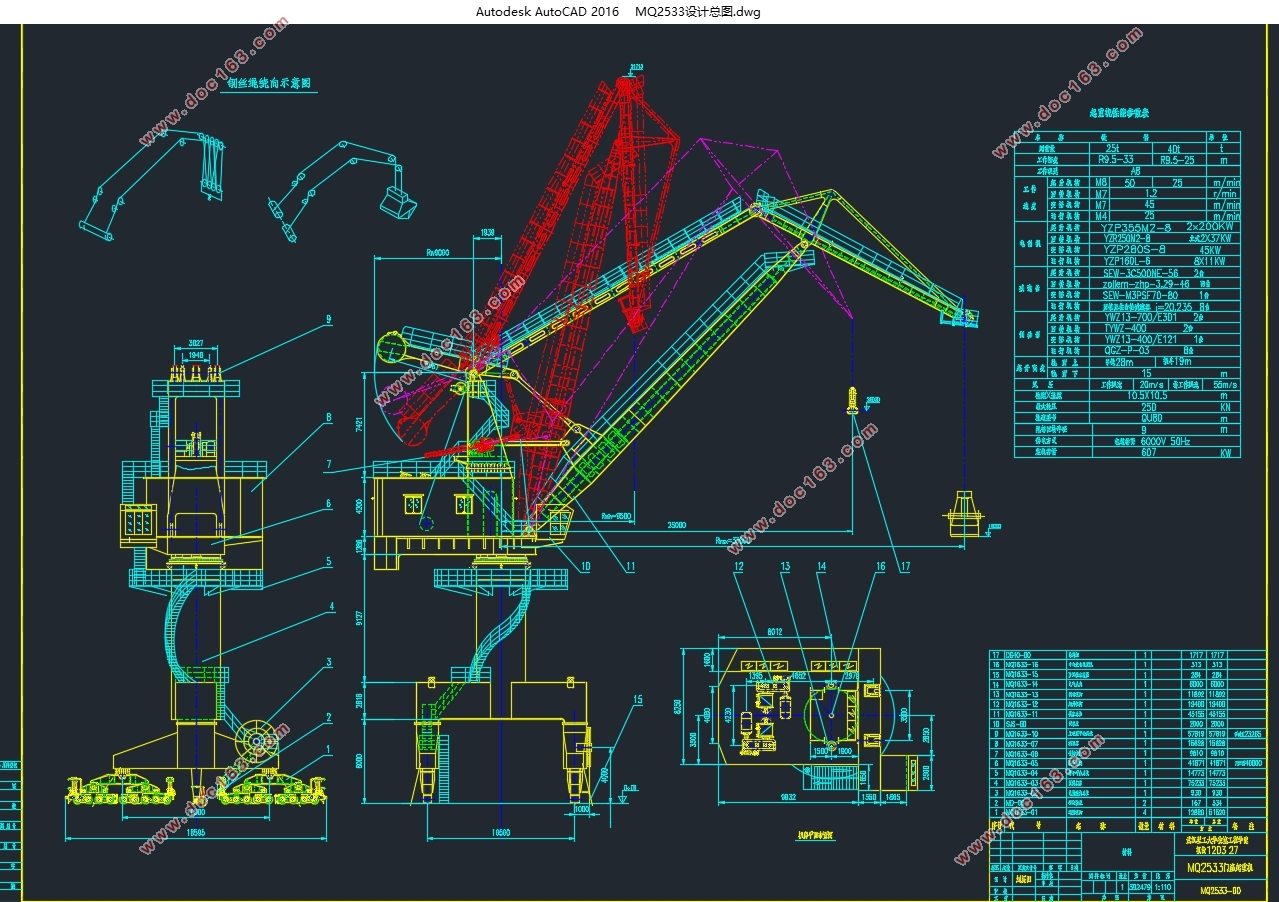The image size is (1279, 902).
Task: Click the i=20.235 ratio value
Action: pyautogui.click(x=1174, y=306)
